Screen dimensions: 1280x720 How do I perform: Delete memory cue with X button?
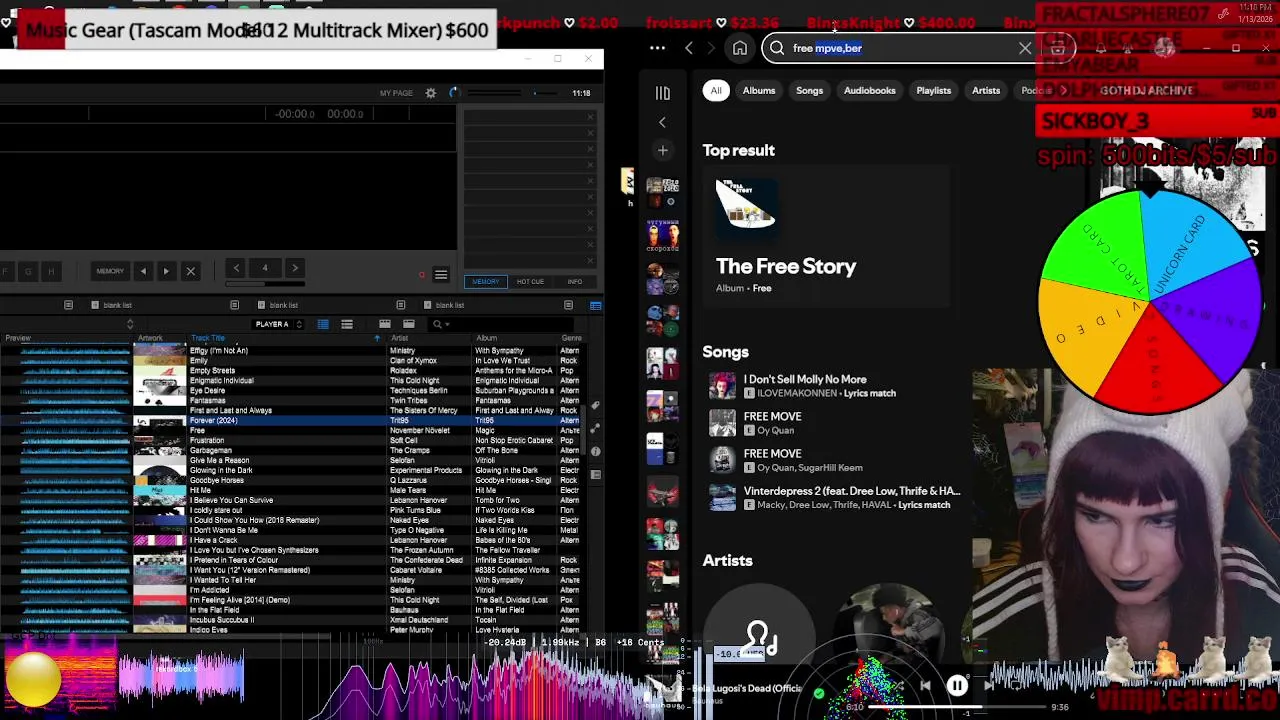tap(190, 271)
